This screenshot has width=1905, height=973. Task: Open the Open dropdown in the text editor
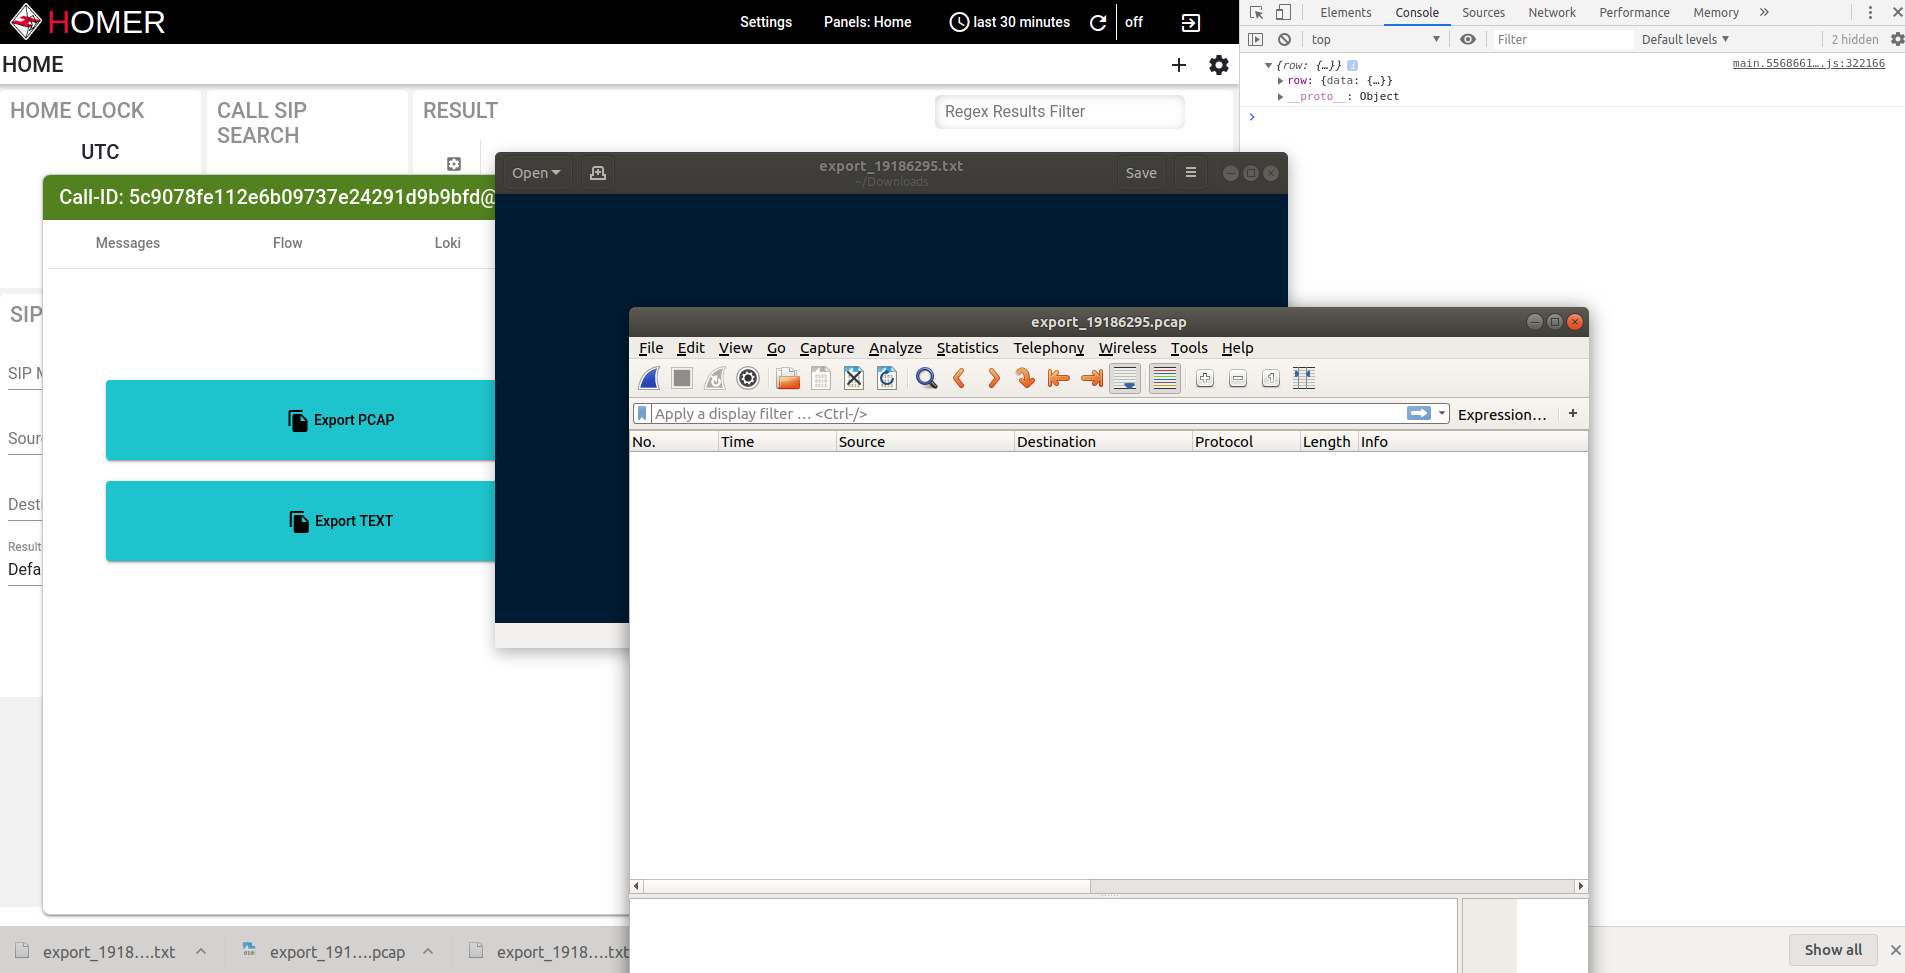pos(535,172)
